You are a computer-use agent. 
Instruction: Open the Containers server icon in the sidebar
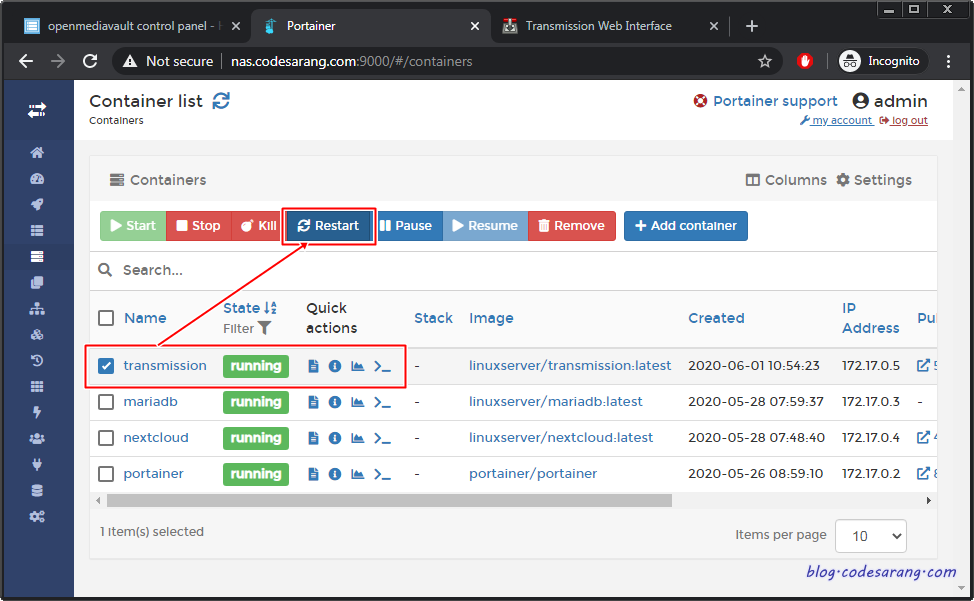click(37, 256)
